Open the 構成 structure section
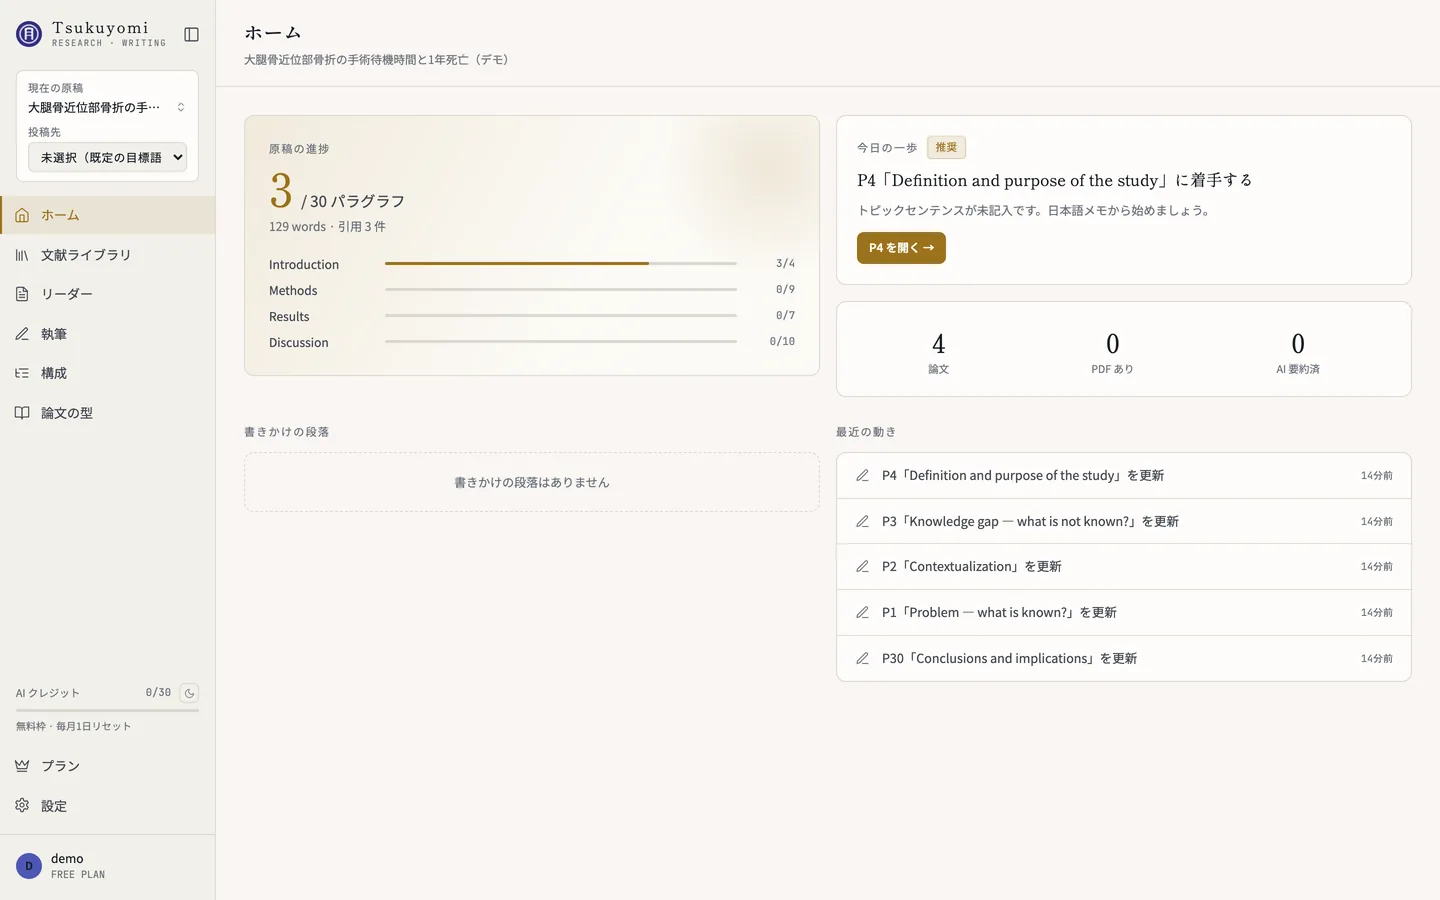This screenshot has width=1440, height=900. tap(107, 373)
